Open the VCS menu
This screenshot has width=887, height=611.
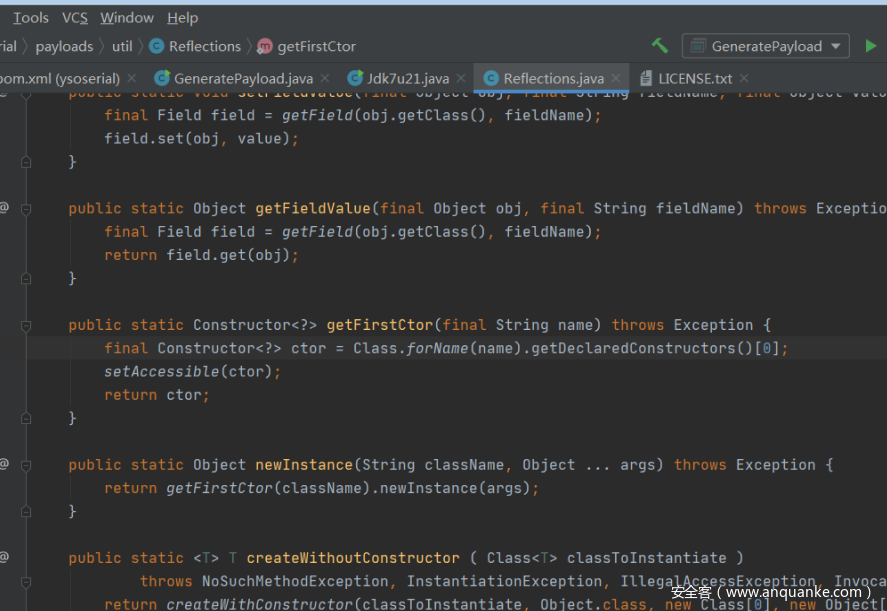pyautogui.click(x=75, y=18)
